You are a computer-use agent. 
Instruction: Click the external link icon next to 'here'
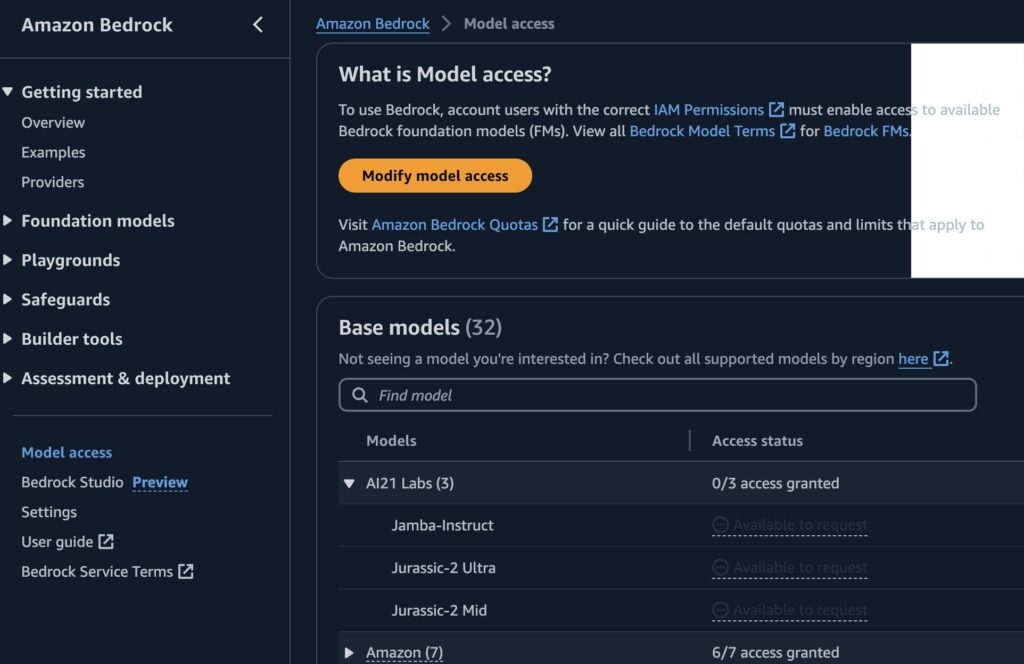(x=941, y=358)
